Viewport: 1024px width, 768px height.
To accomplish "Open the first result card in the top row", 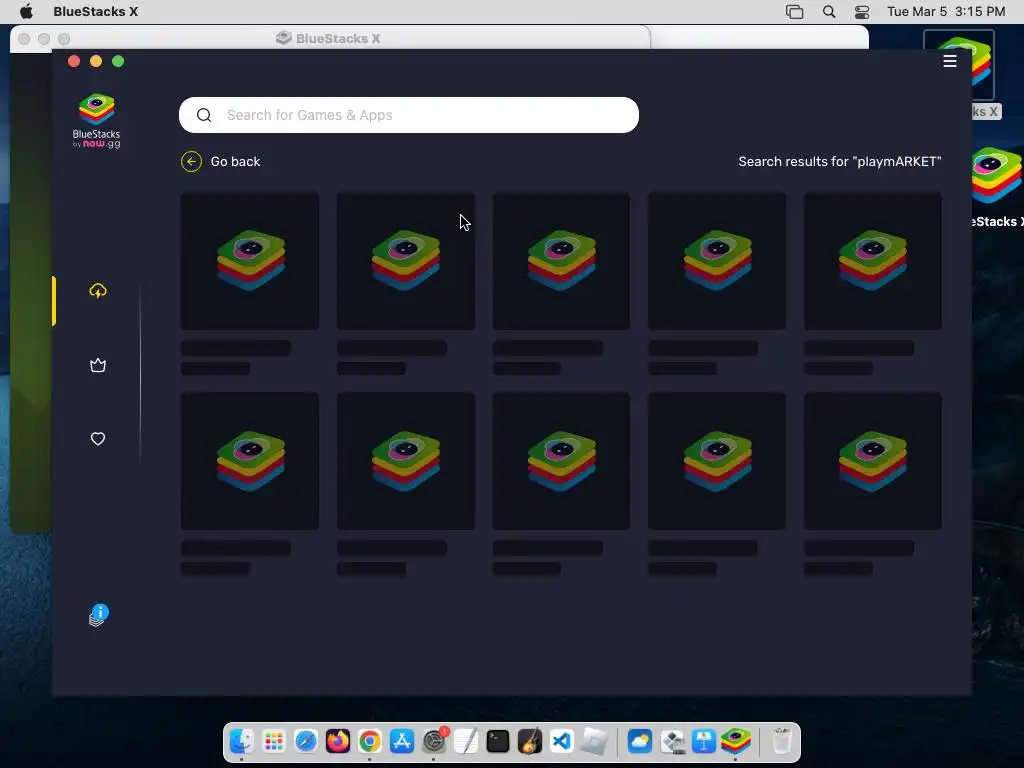I will (250, 261).
